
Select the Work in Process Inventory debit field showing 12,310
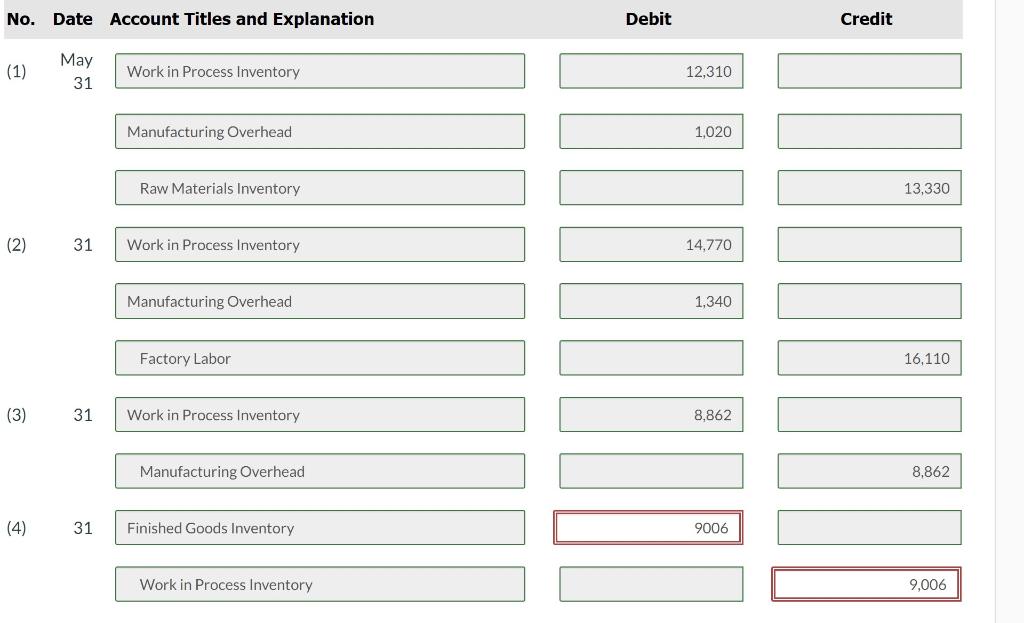[x=648, y=70]
